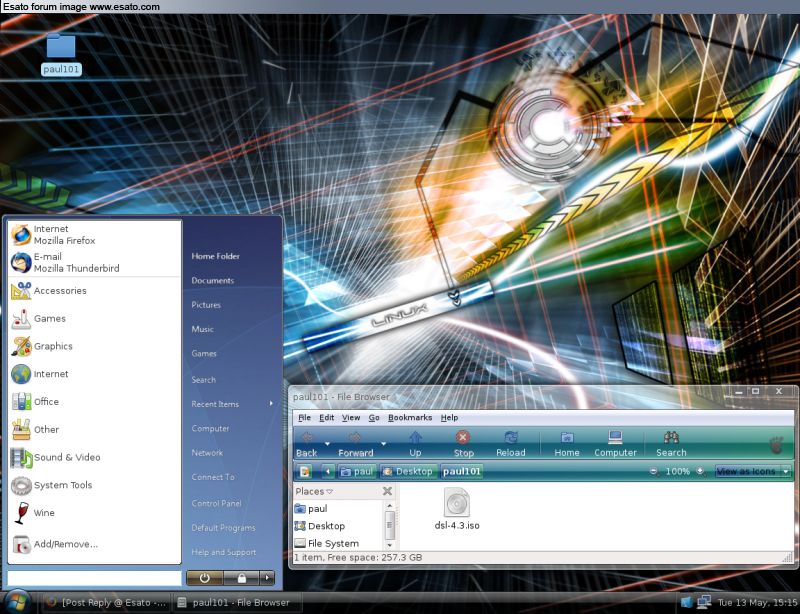The width and height of the screenshot is (800, 614).
Task: Click the Desktop path bar button
Action: tap(408, 471)
